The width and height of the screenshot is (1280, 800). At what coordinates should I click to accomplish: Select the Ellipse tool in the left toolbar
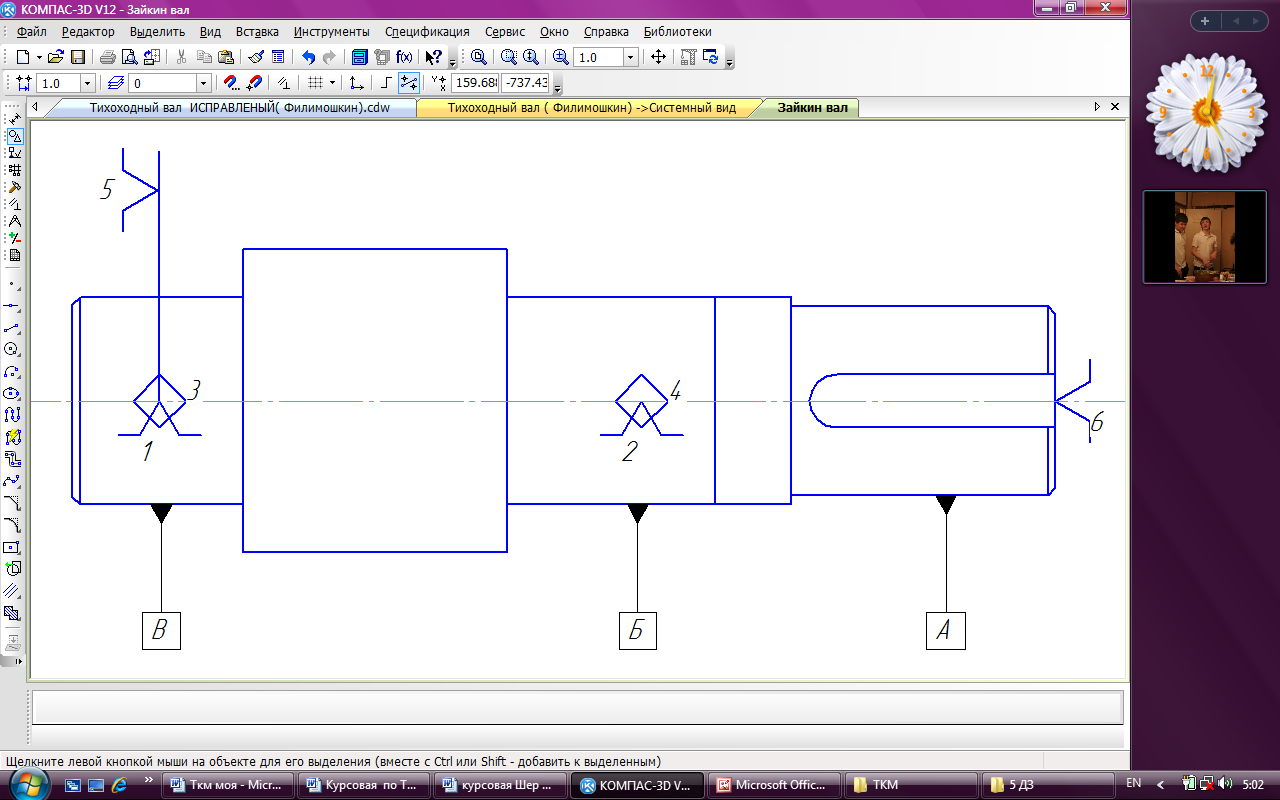[14, 393]
